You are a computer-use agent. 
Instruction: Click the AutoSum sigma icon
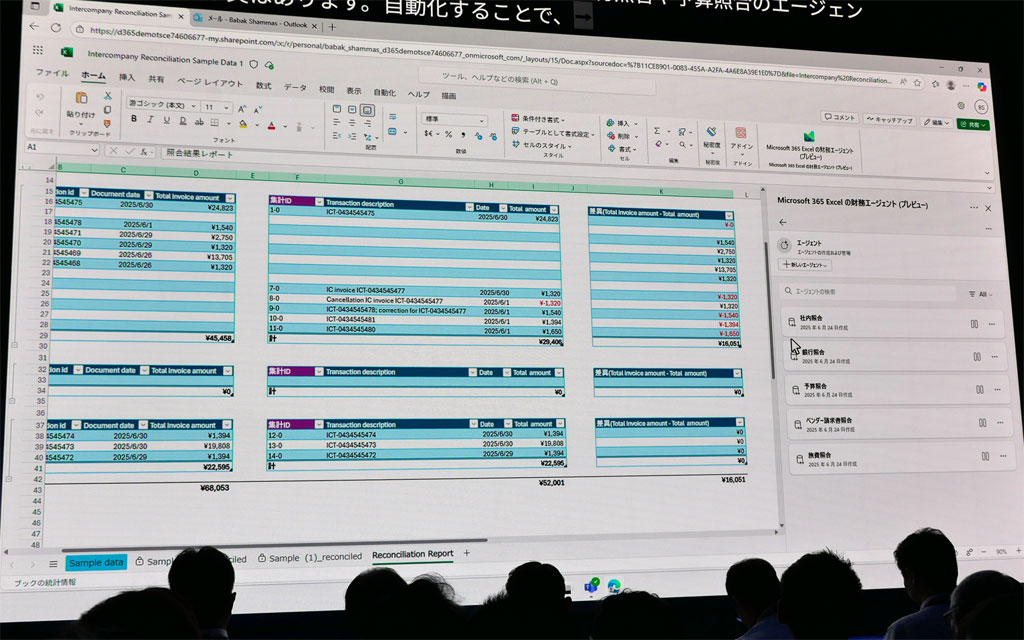(x=657, y=131)
